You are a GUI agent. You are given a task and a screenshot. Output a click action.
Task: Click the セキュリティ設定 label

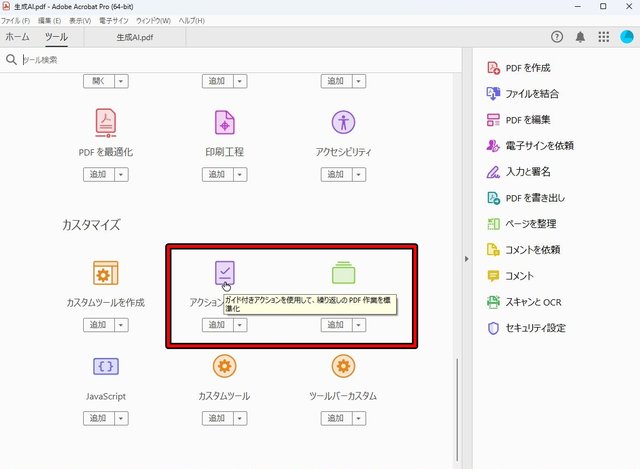click(x=536, y=328)
